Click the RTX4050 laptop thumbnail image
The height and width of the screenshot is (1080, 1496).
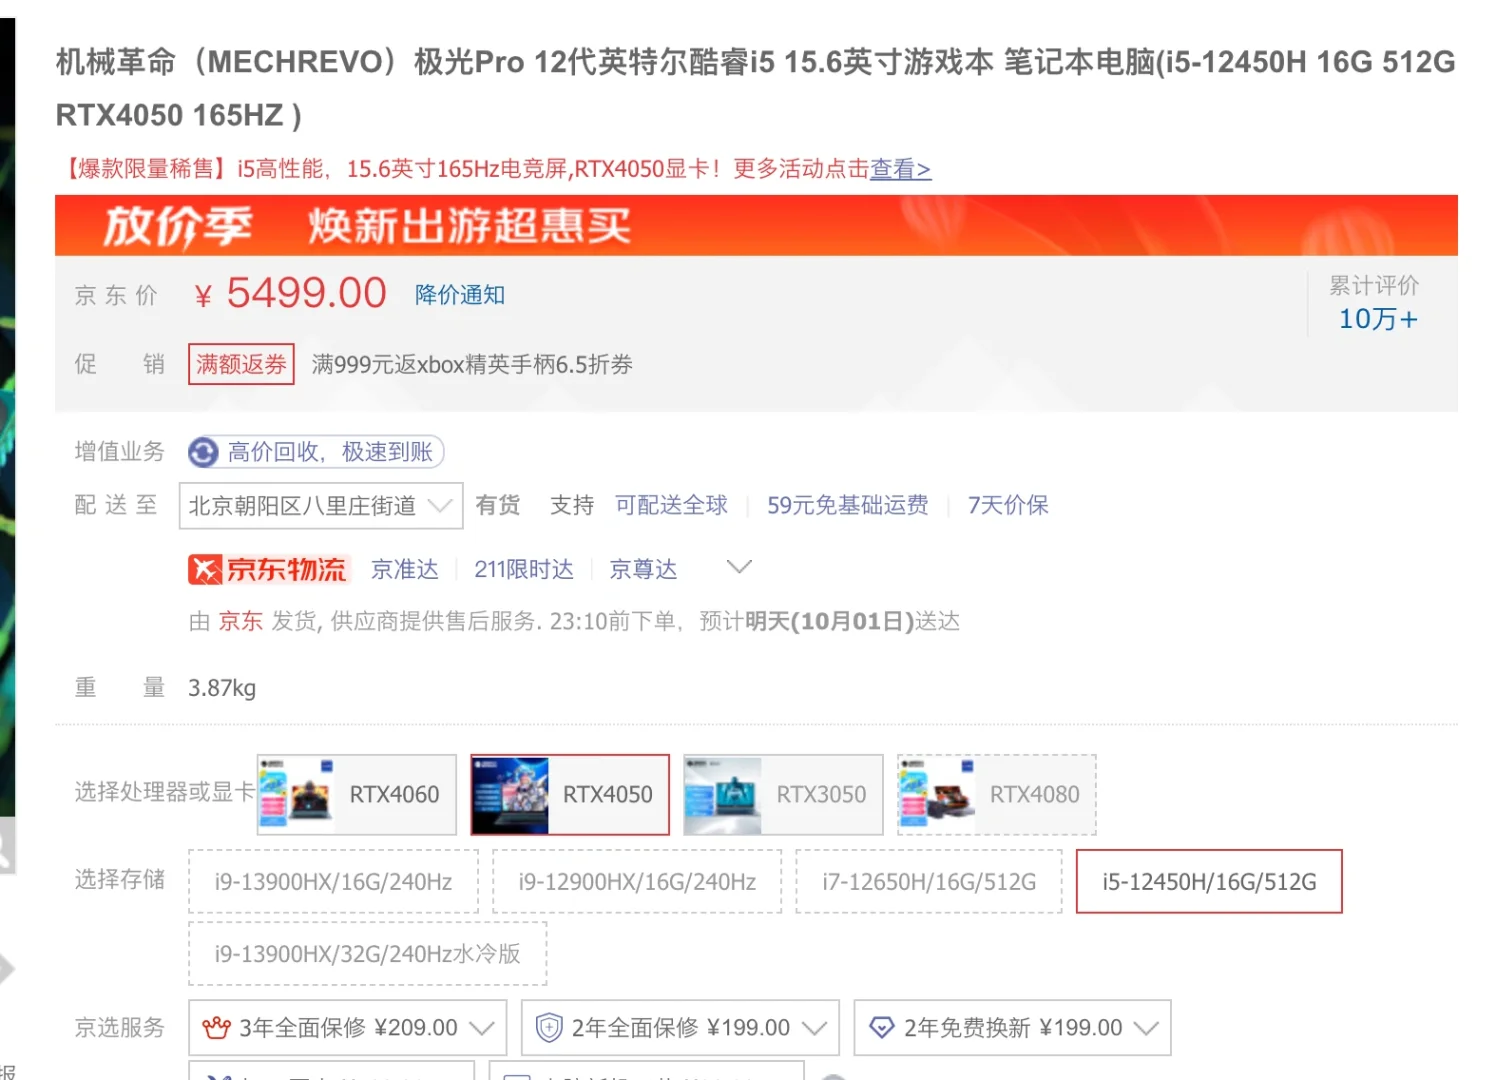510,795
